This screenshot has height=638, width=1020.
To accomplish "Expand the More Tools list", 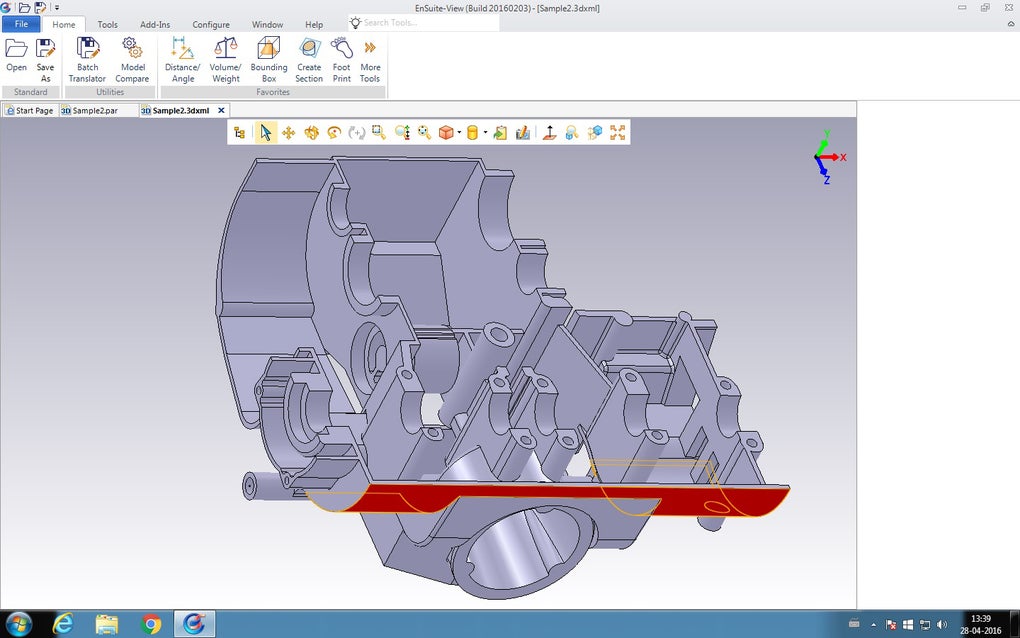I will [x=370, y=60].
